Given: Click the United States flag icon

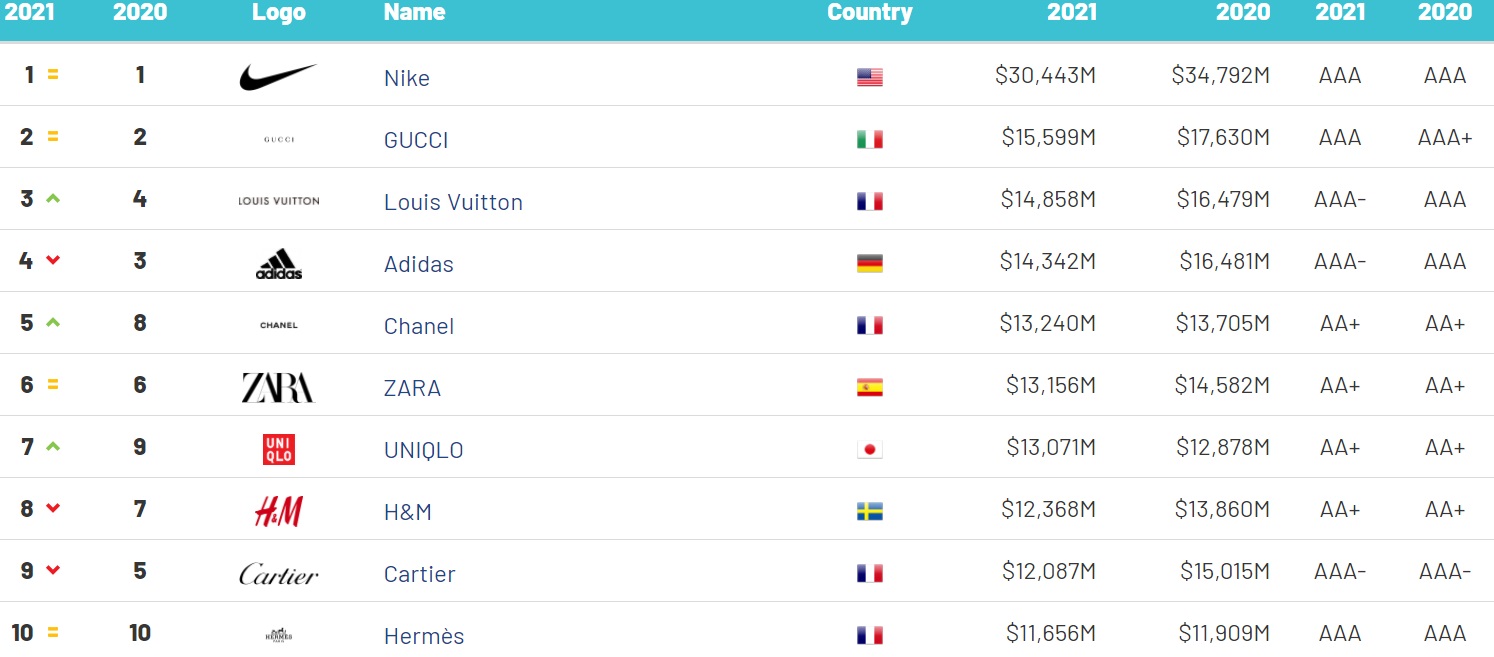Looking at the screenshot, I should [870, 77].
